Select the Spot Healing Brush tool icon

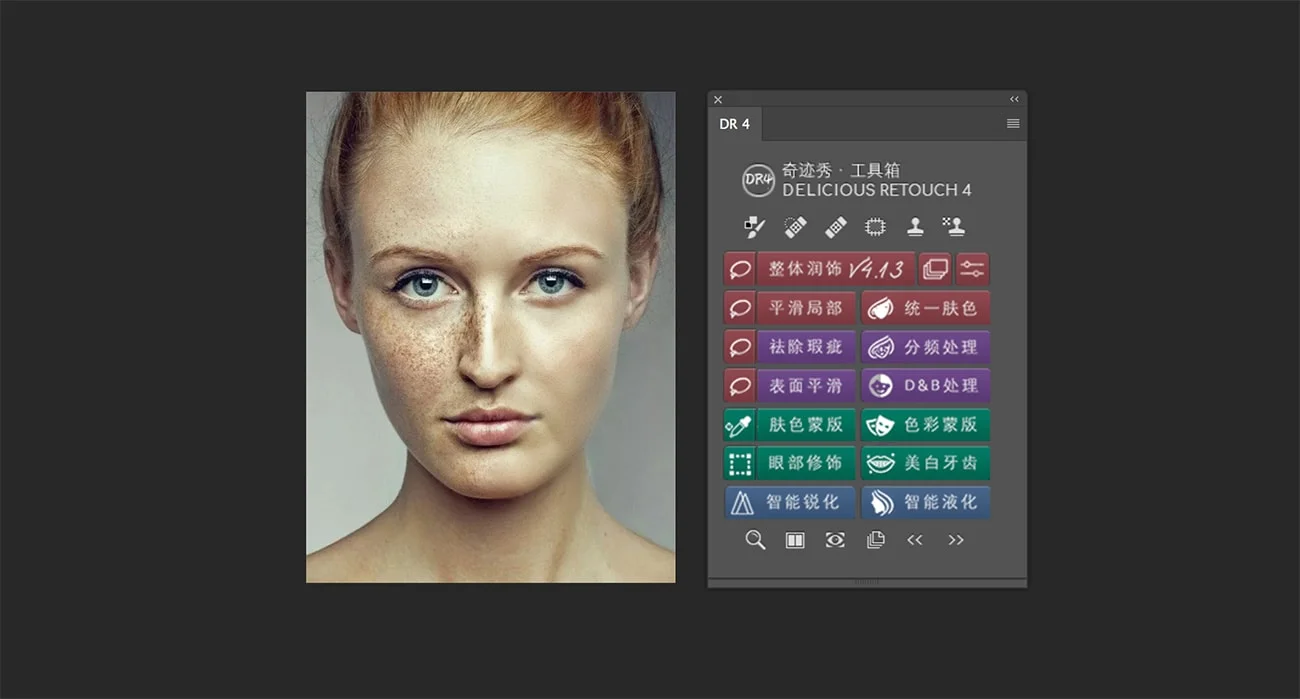794,225
